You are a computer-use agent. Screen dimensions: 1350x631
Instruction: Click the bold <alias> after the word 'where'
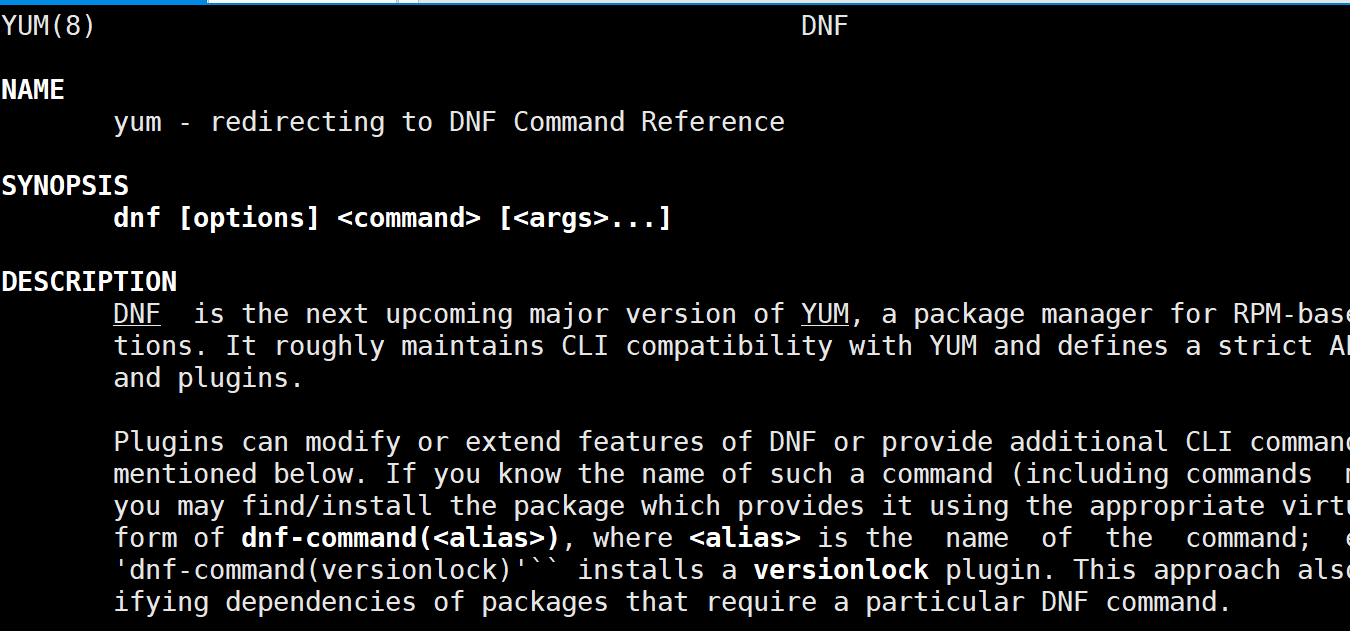point(745,538)
